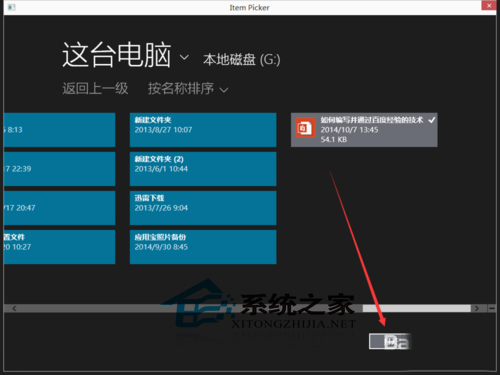This screenshot has height=375, width=500.
Task: Click the Item Picker window icon in title bar
Action: click(11, 7)
